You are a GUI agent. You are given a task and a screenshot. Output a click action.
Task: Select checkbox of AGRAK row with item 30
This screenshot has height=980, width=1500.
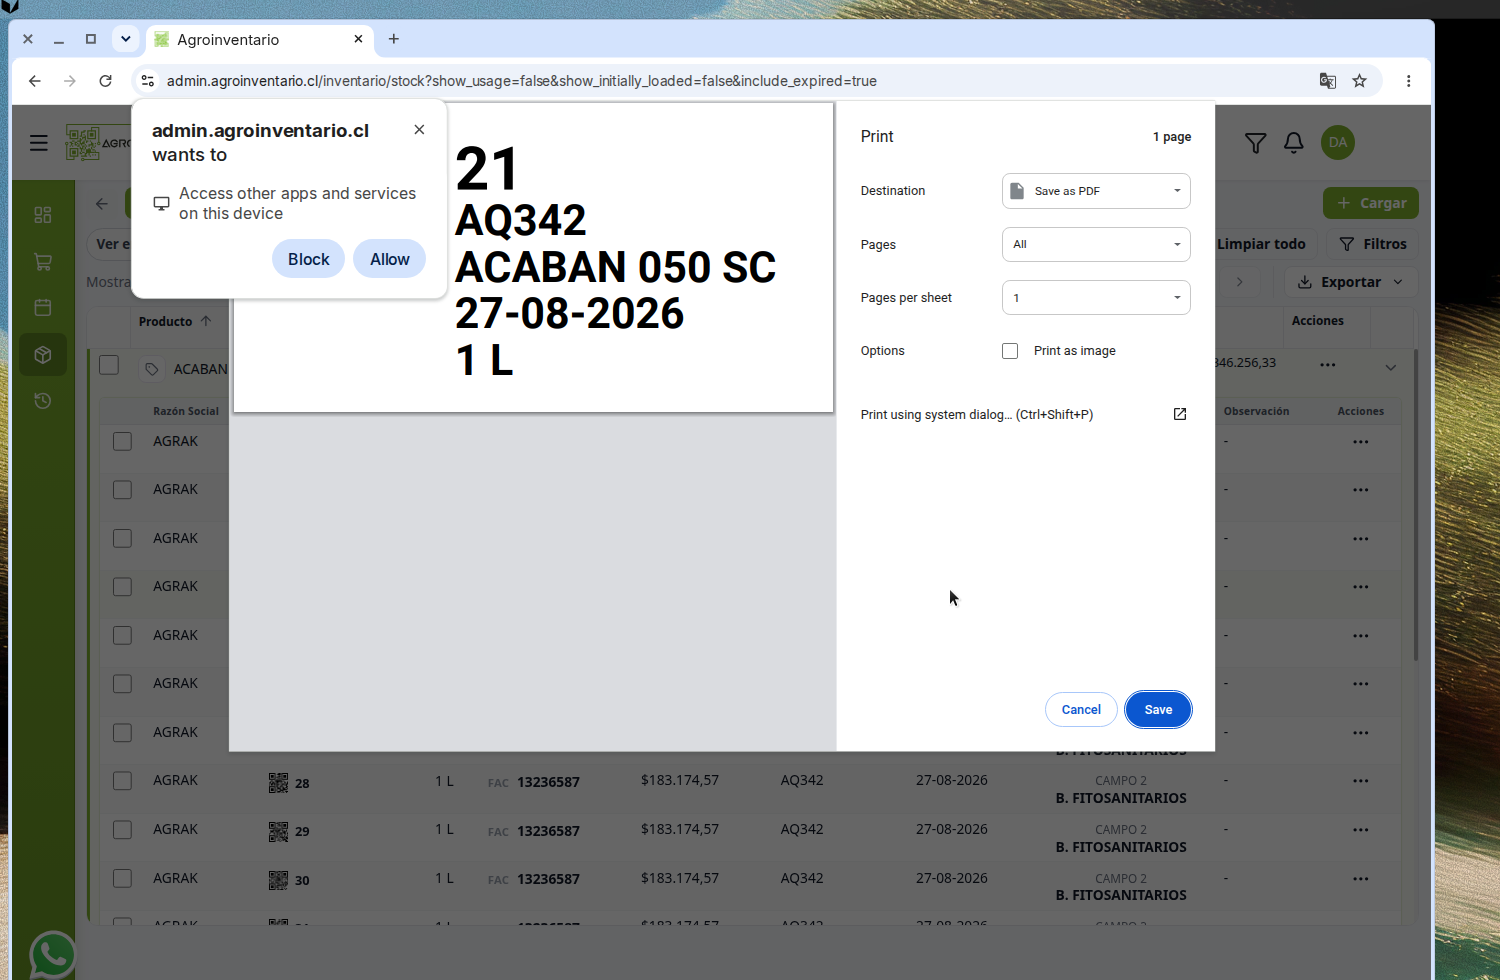(x=122, y=879)
